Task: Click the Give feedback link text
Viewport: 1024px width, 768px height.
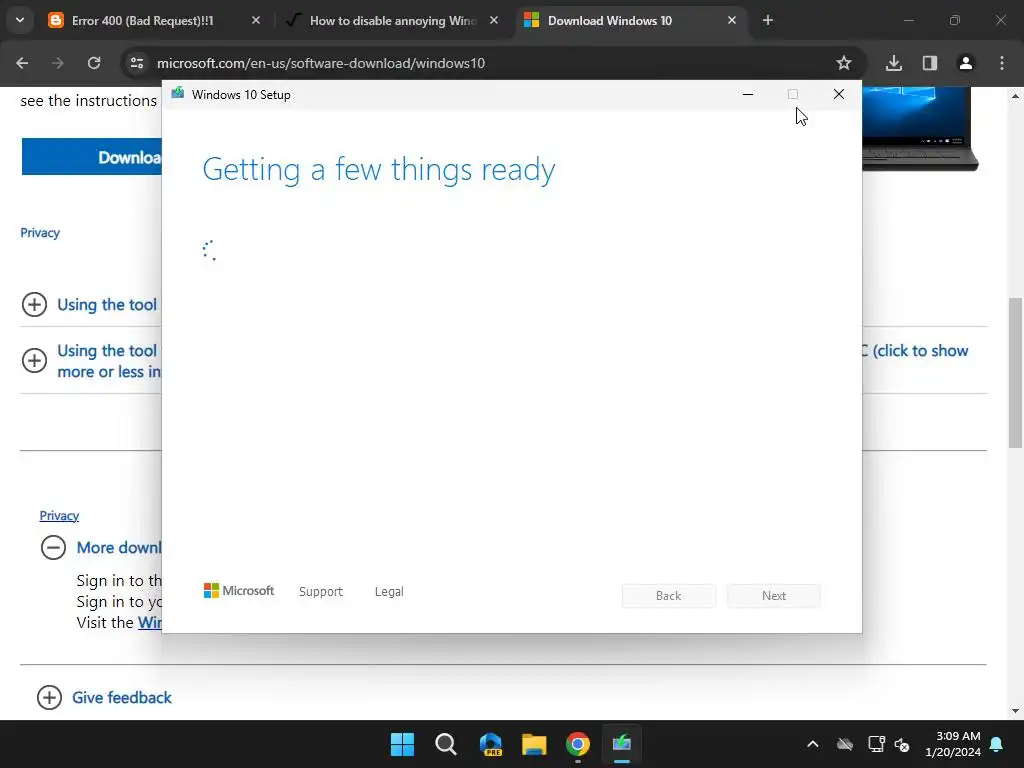Action: click(x=121, y=697)
